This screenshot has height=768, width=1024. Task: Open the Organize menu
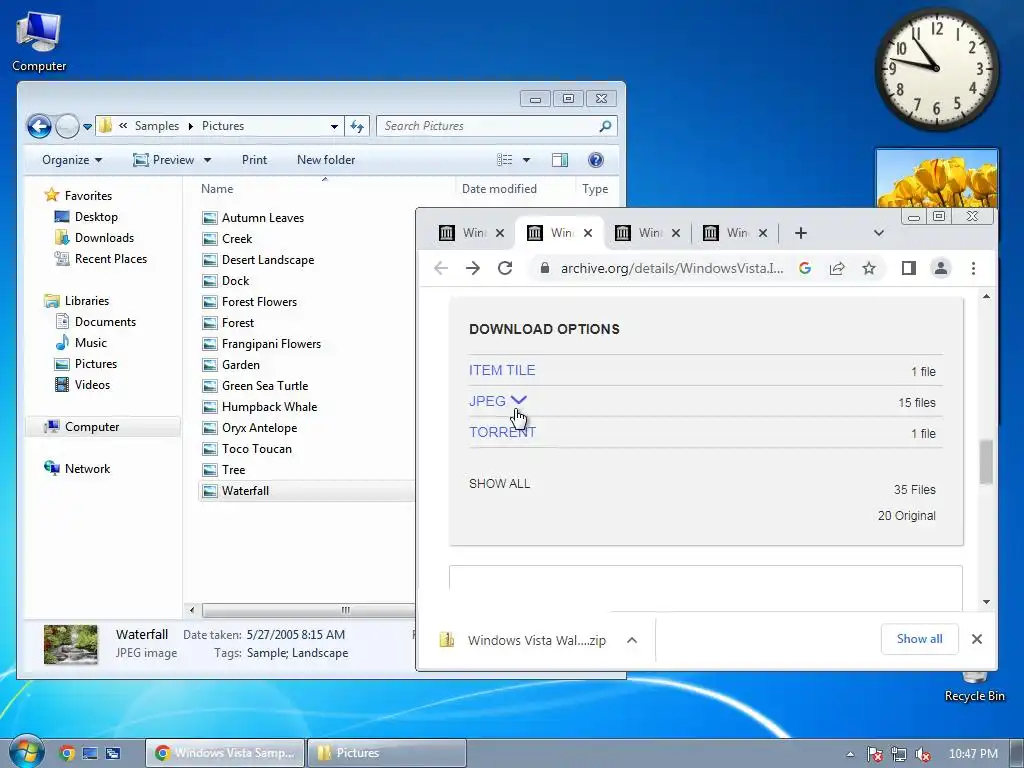(72, 160)
